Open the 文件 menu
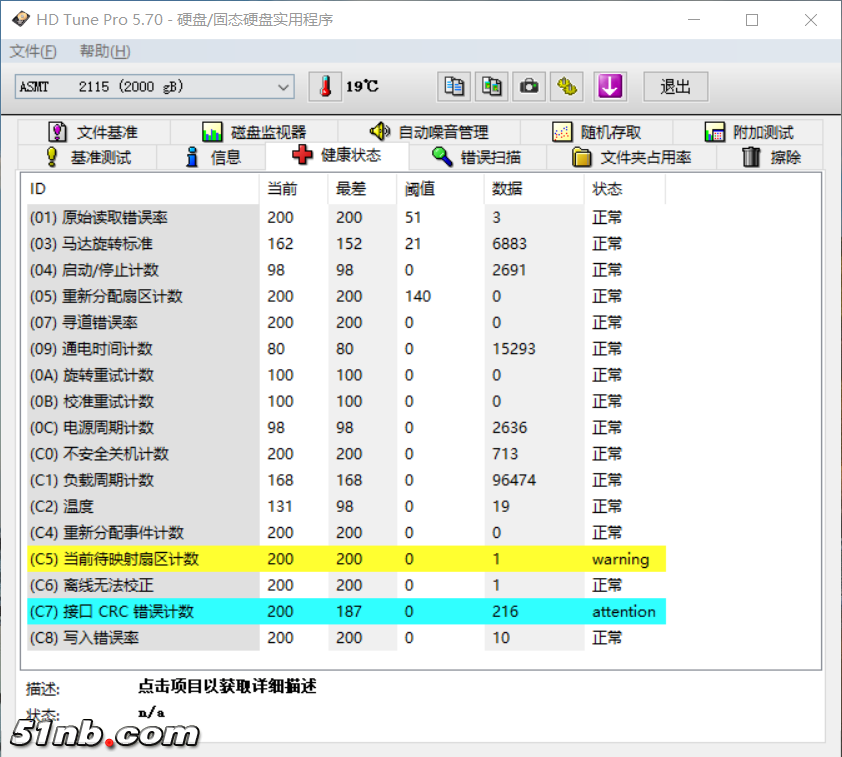The width and height of the screenshot is (842, 757). point(33,51)
